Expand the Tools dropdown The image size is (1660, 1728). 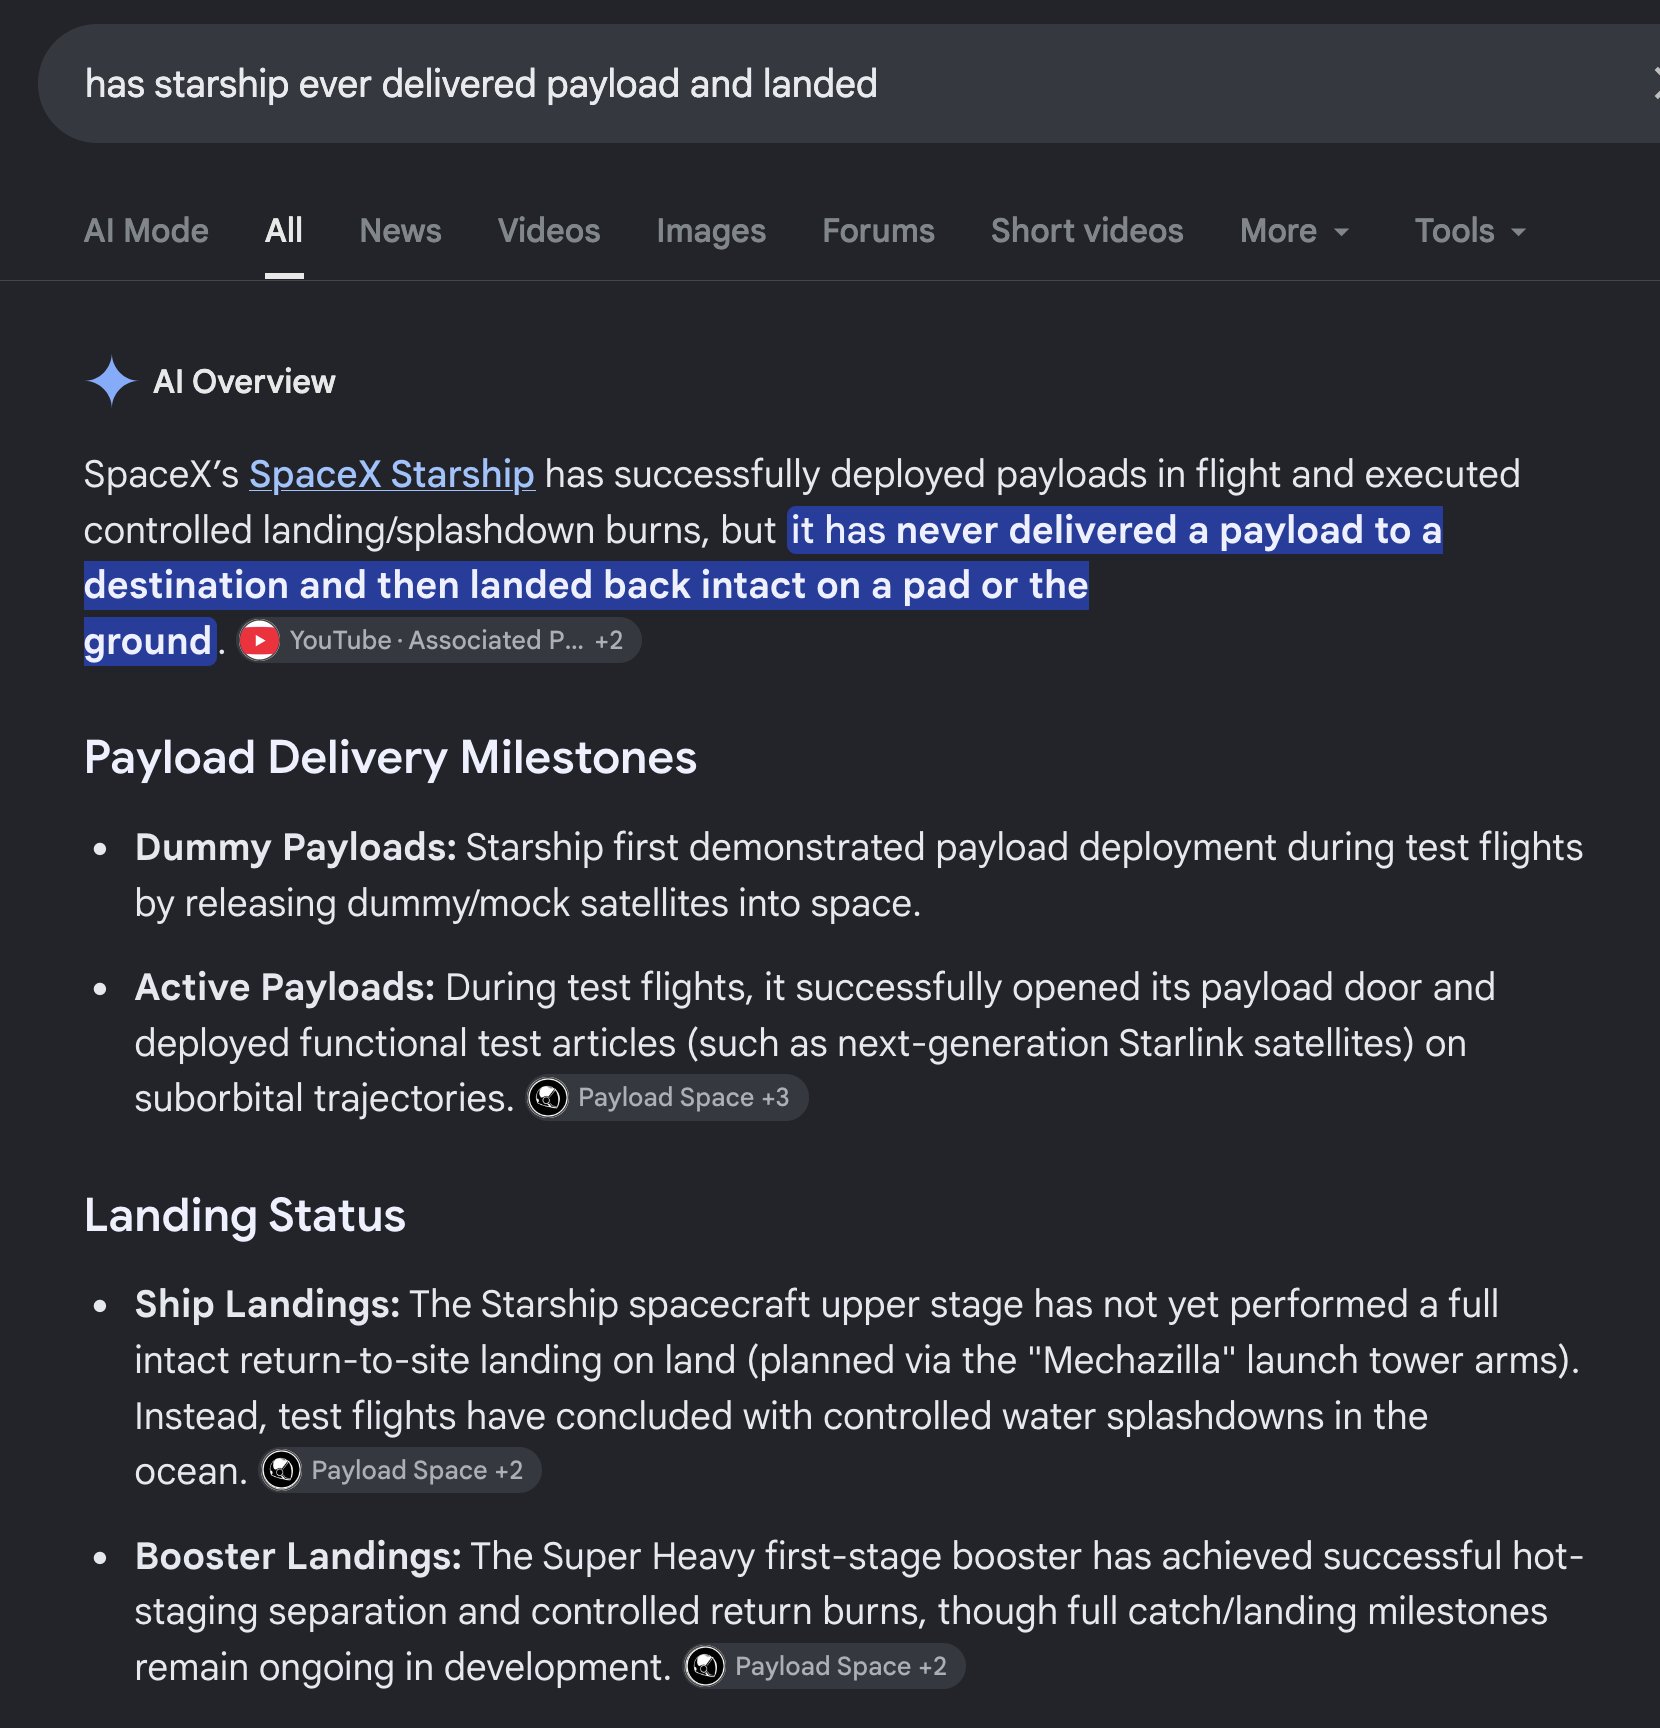pos(1470,231)
